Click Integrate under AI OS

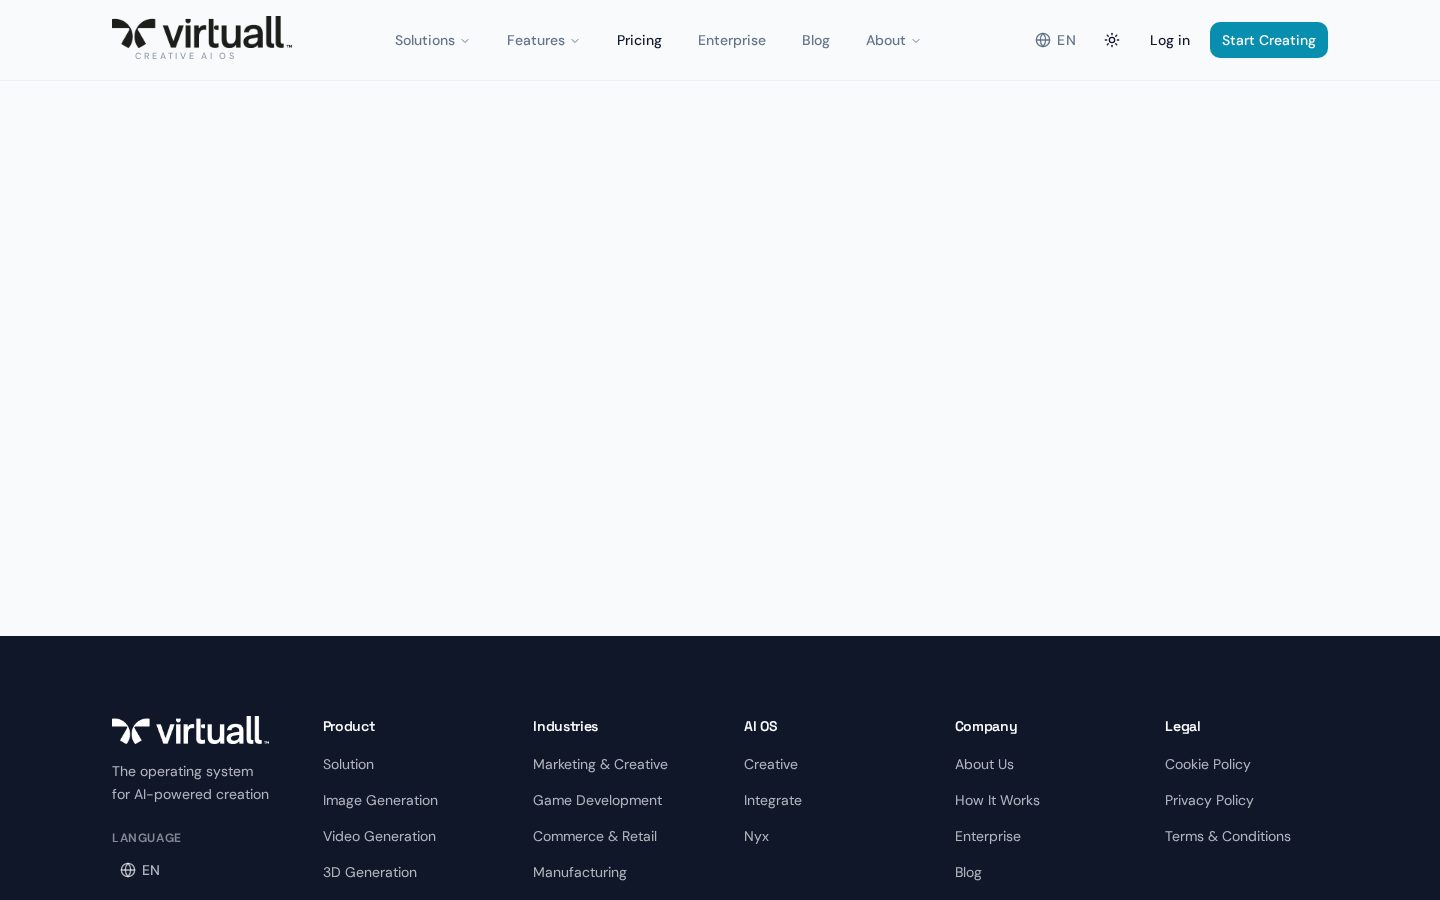click(773, 800)
